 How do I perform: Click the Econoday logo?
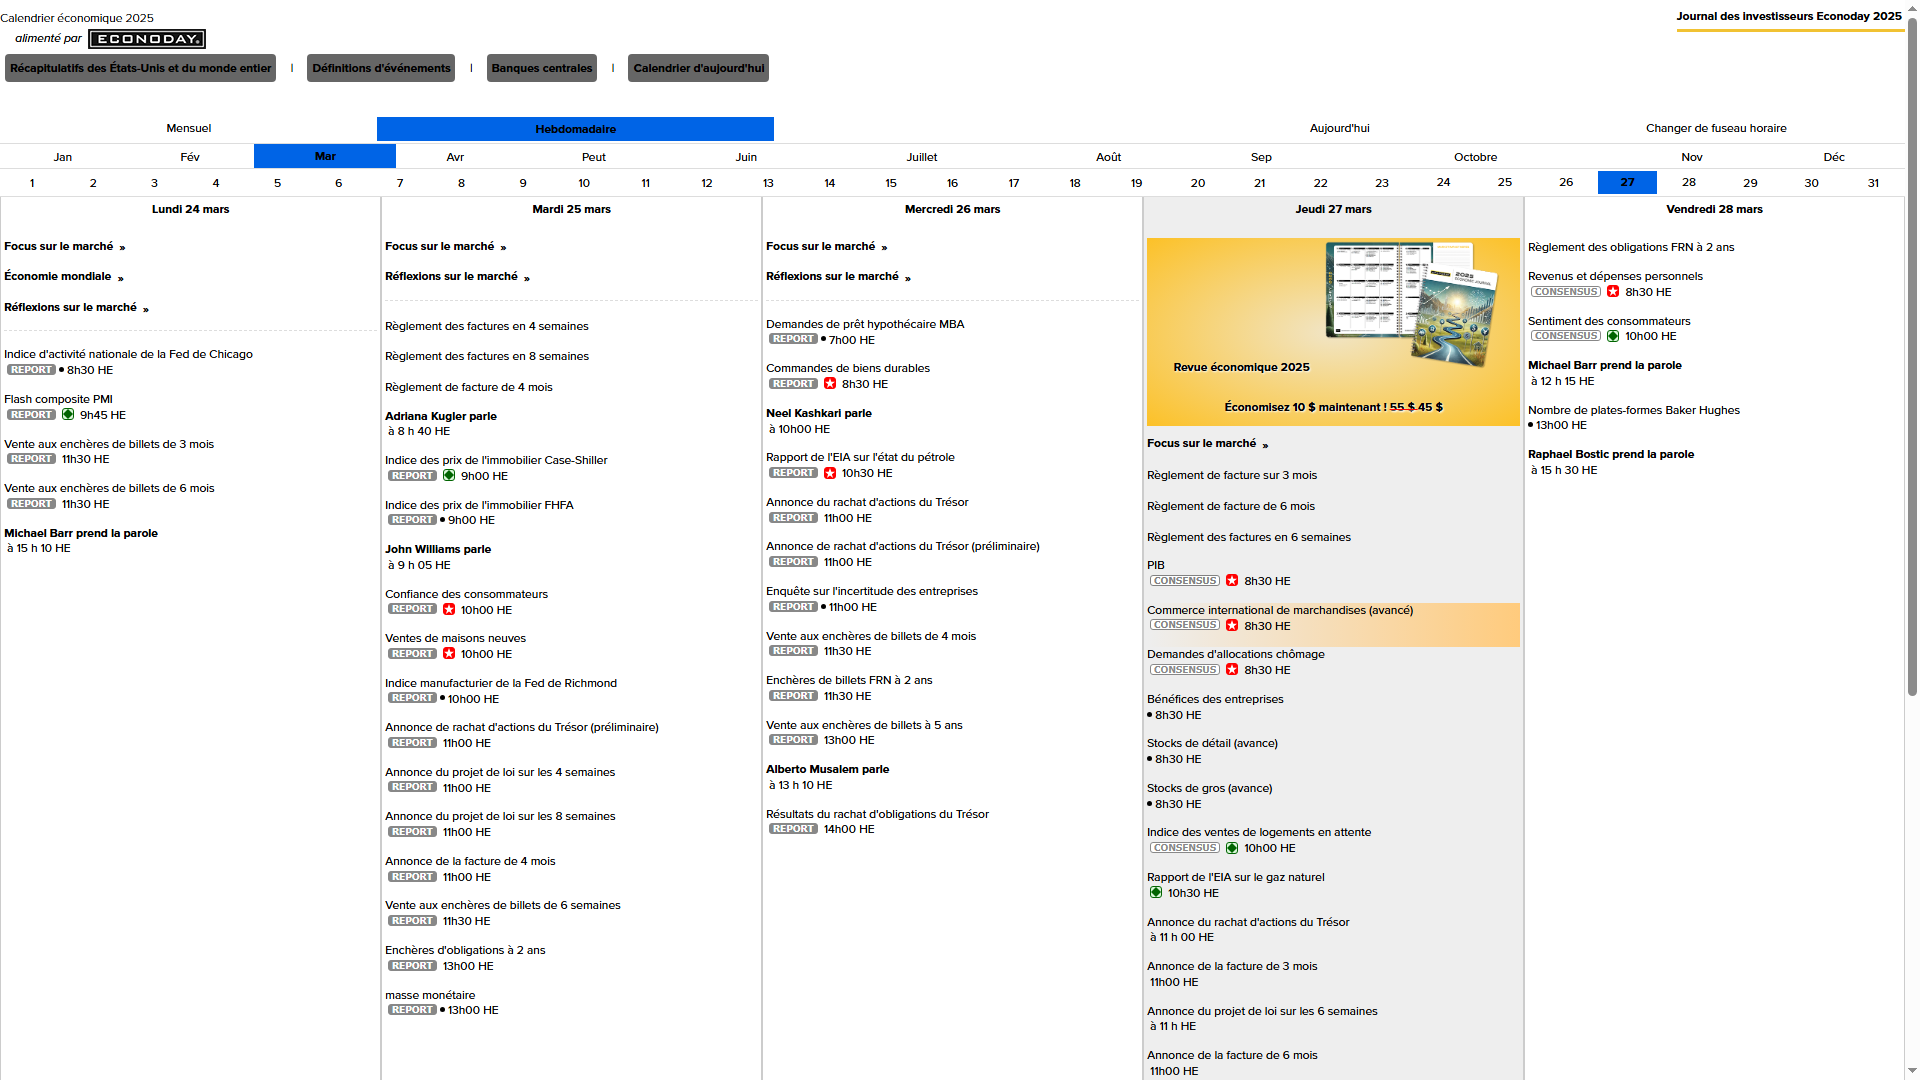click(147, 39)
